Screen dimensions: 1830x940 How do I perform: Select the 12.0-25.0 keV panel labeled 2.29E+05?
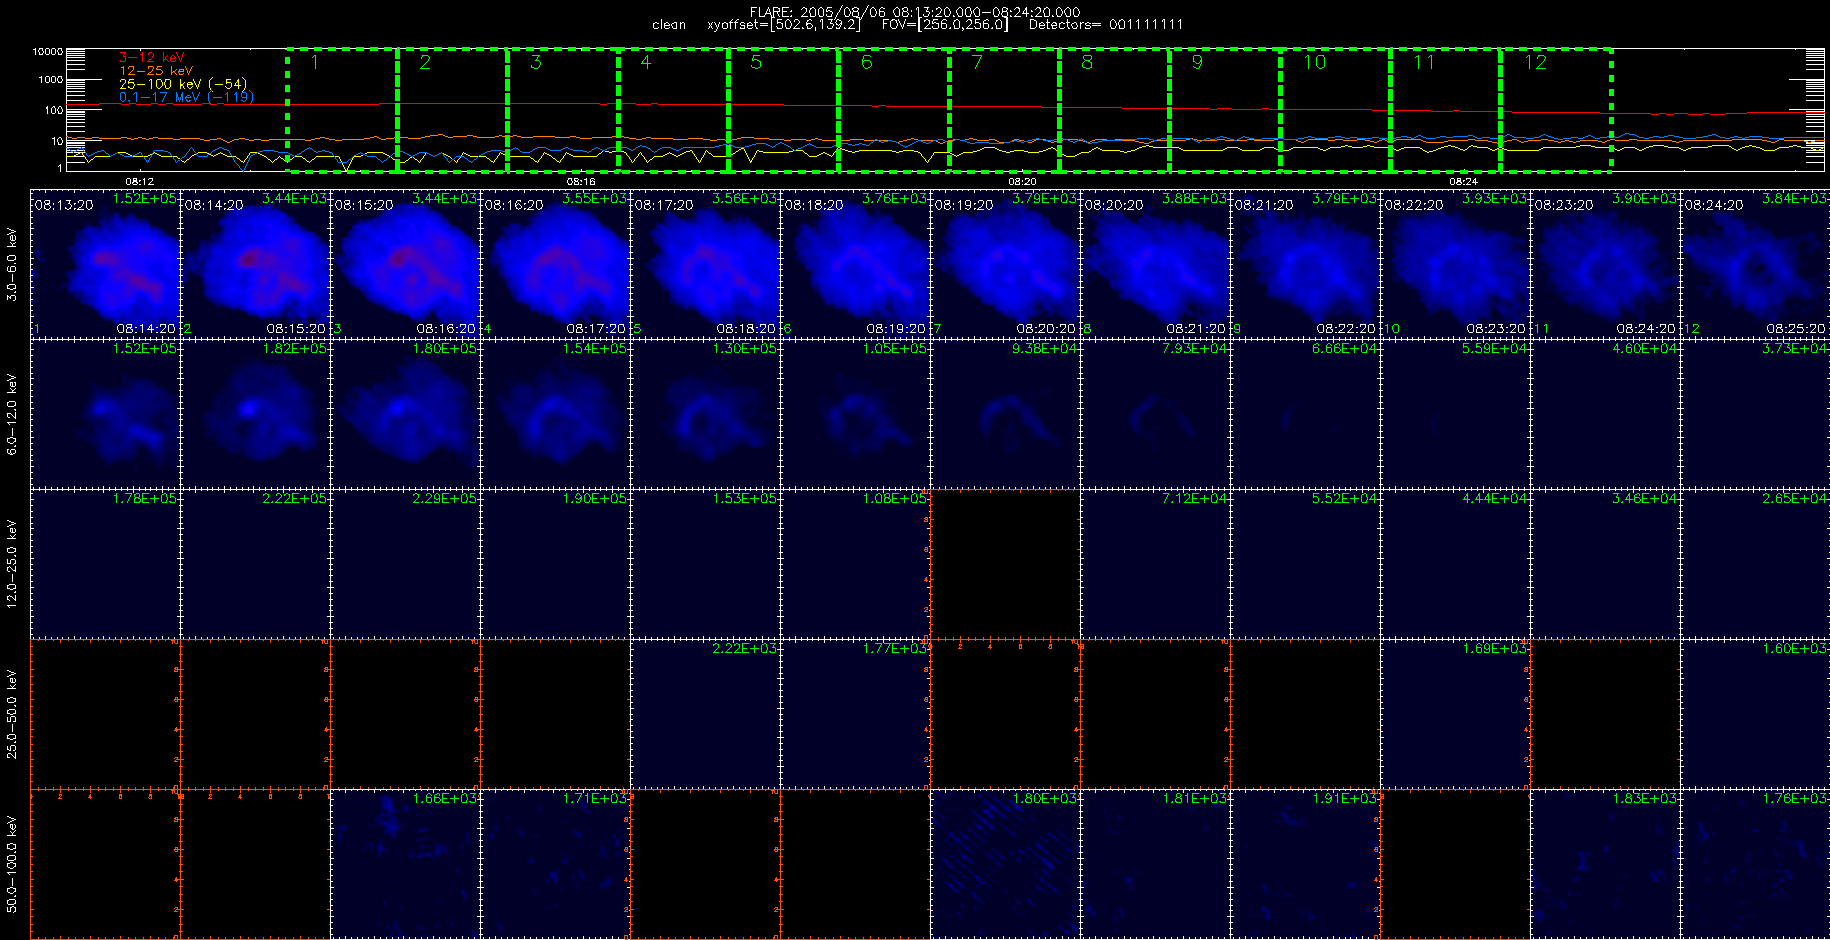pyautogui.click(x=406, y=563)
